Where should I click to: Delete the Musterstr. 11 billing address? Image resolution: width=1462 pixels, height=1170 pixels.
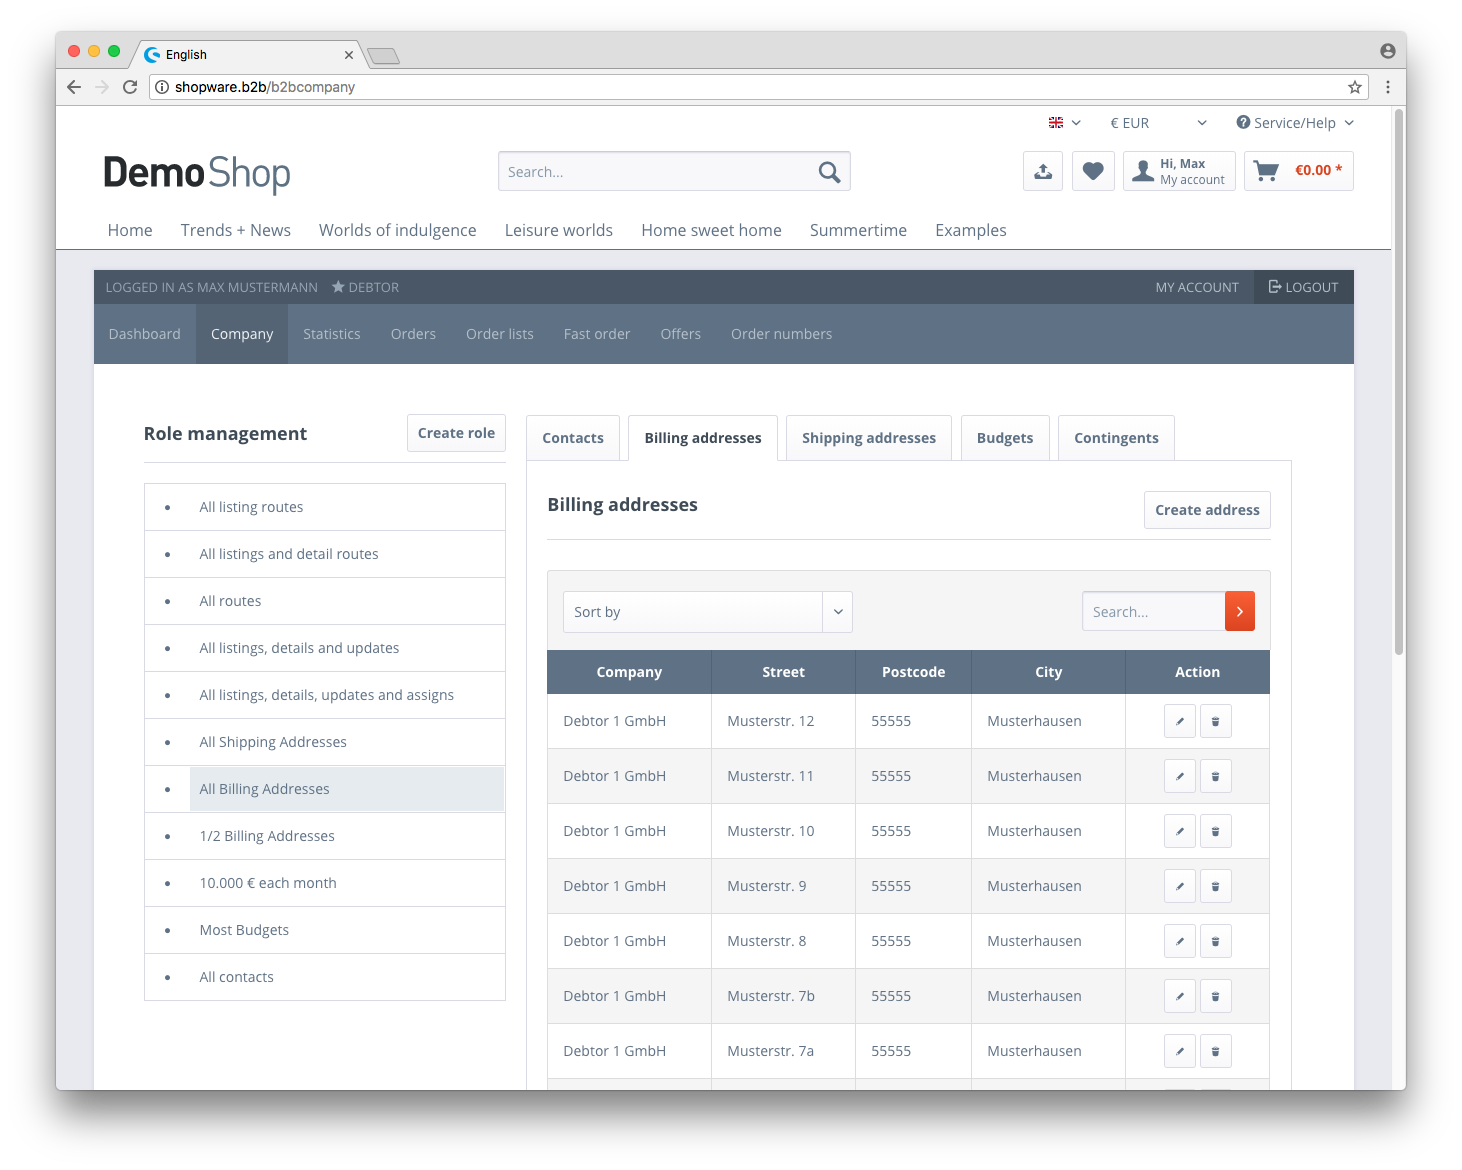tap(1216, 776)
